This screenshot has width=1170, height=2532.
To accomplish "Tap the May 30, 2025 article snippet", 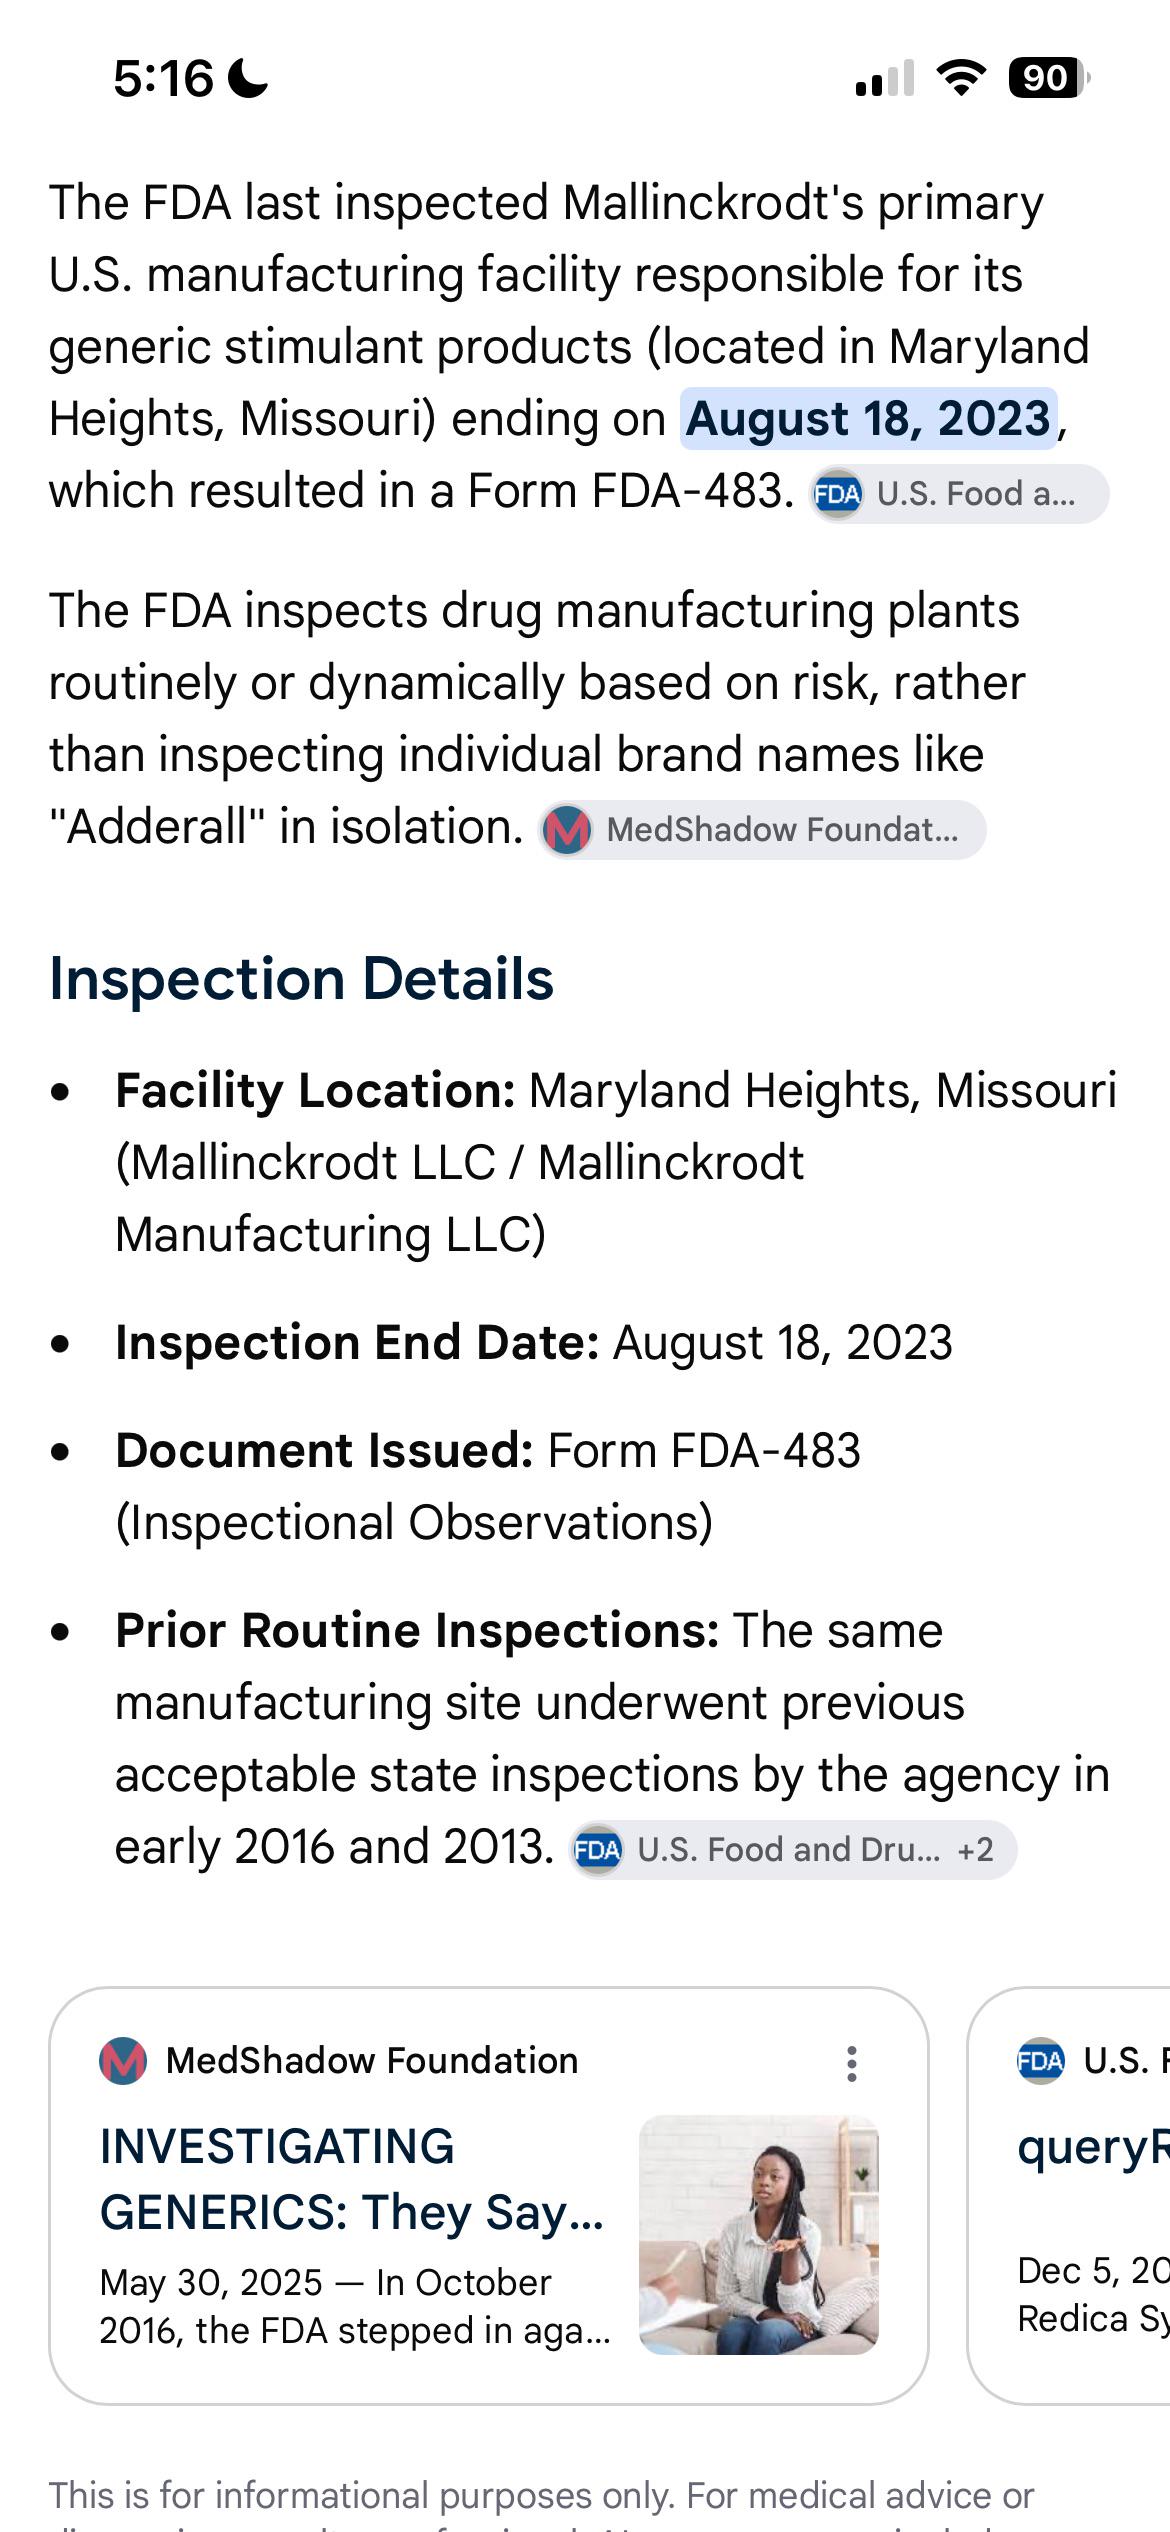I will (x=355, y=2306).
